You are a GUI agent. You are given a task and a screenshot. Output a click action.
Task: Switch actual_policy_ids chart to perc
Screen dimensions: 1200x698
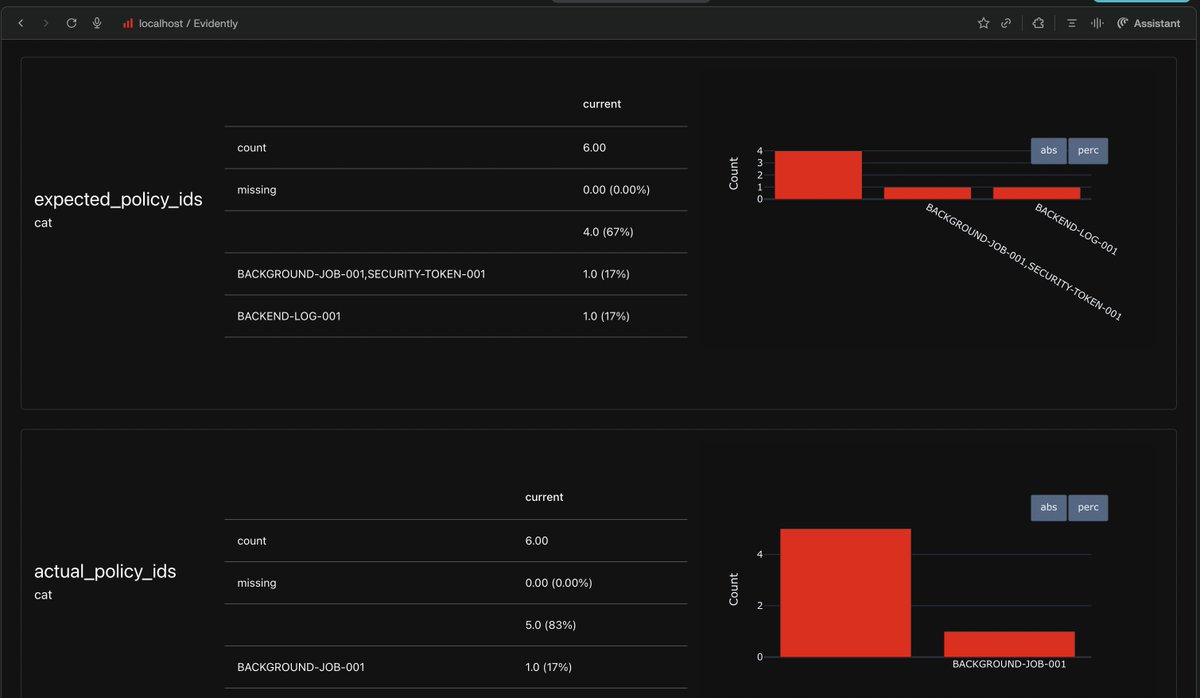point(1088,507)
